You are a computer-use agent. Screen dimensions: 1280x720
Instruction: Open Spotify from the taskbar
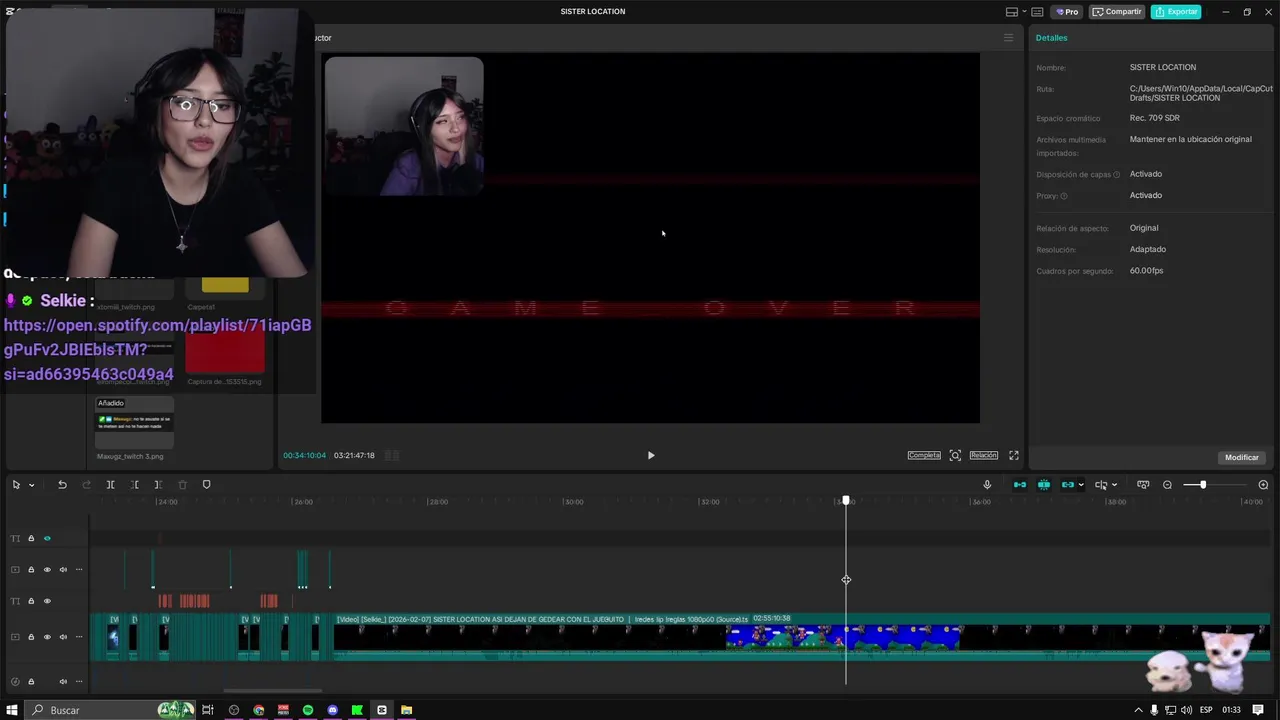[x=308, y=710]
